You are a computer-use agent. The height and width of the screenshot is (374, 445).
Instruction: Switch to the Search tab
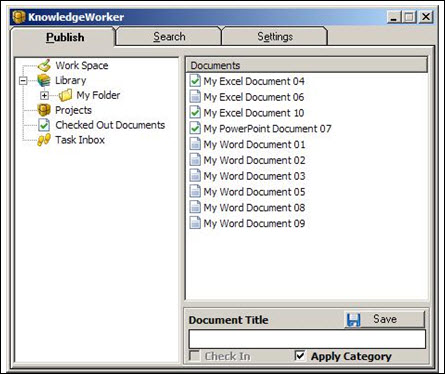click(x=169, y=36)
